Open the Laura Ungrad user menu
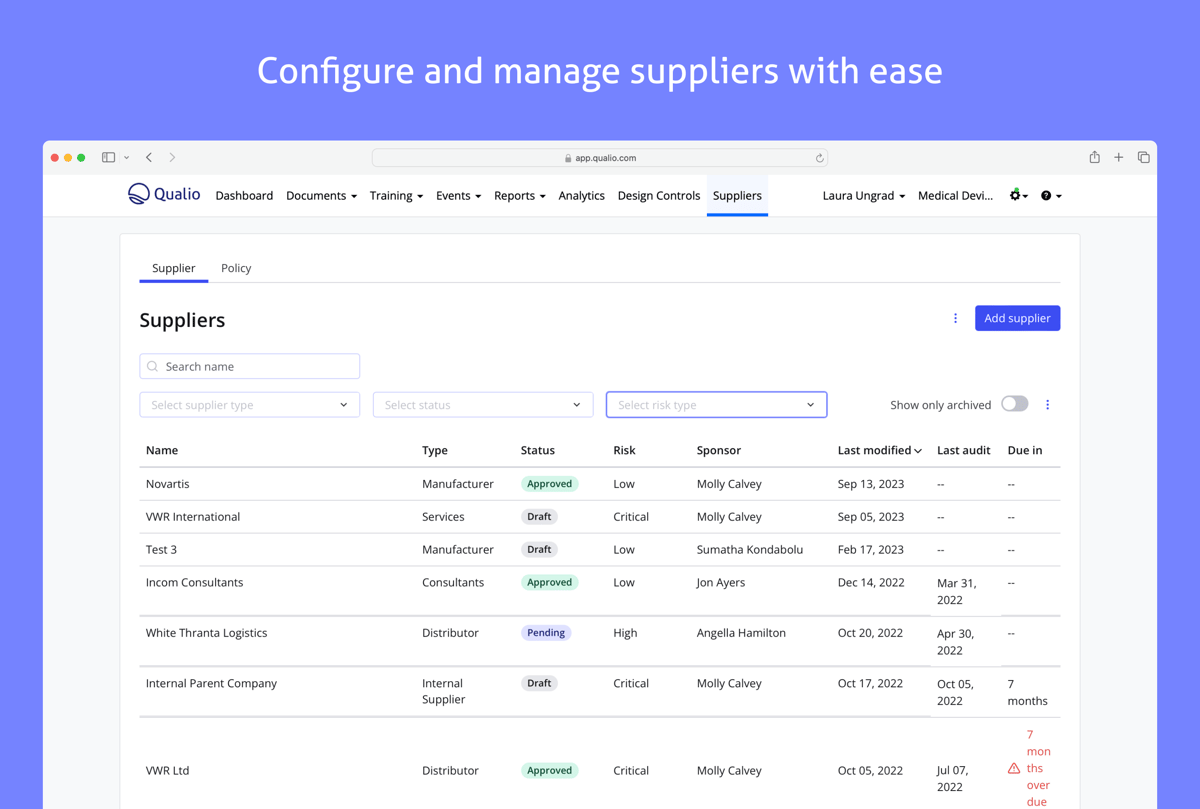This screenshot has height=809, width=1200. point(864,196)
